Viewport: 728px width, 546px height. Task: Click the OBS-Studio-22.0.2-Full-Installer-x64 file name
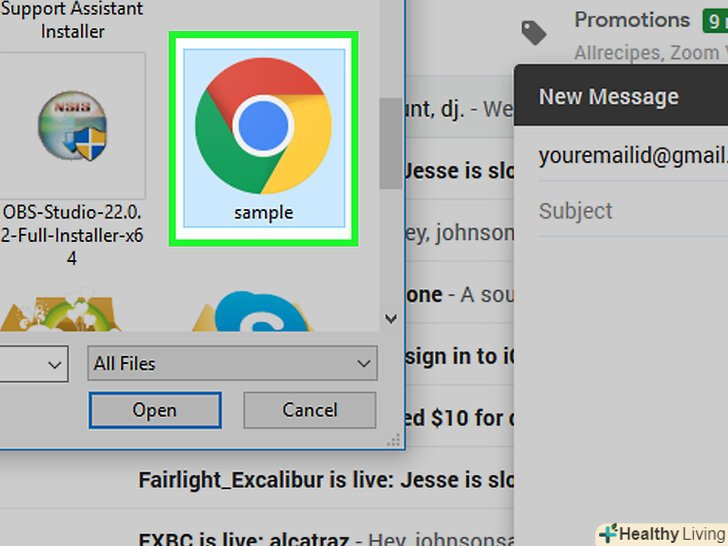point(72,235)
